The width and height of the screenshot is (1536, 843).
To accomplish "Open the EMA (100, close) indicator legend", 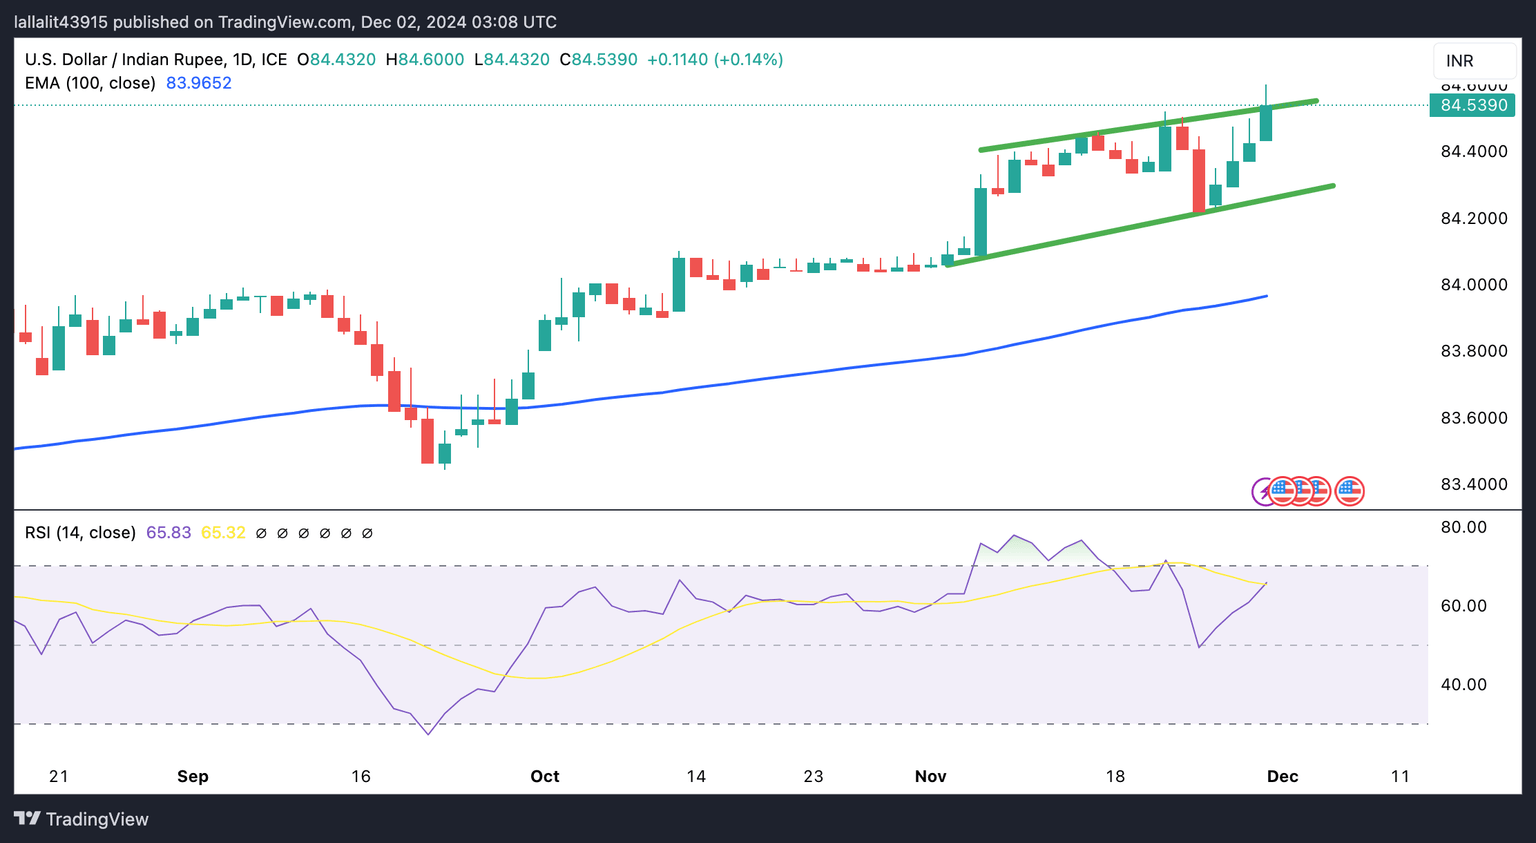I will 90,83.
